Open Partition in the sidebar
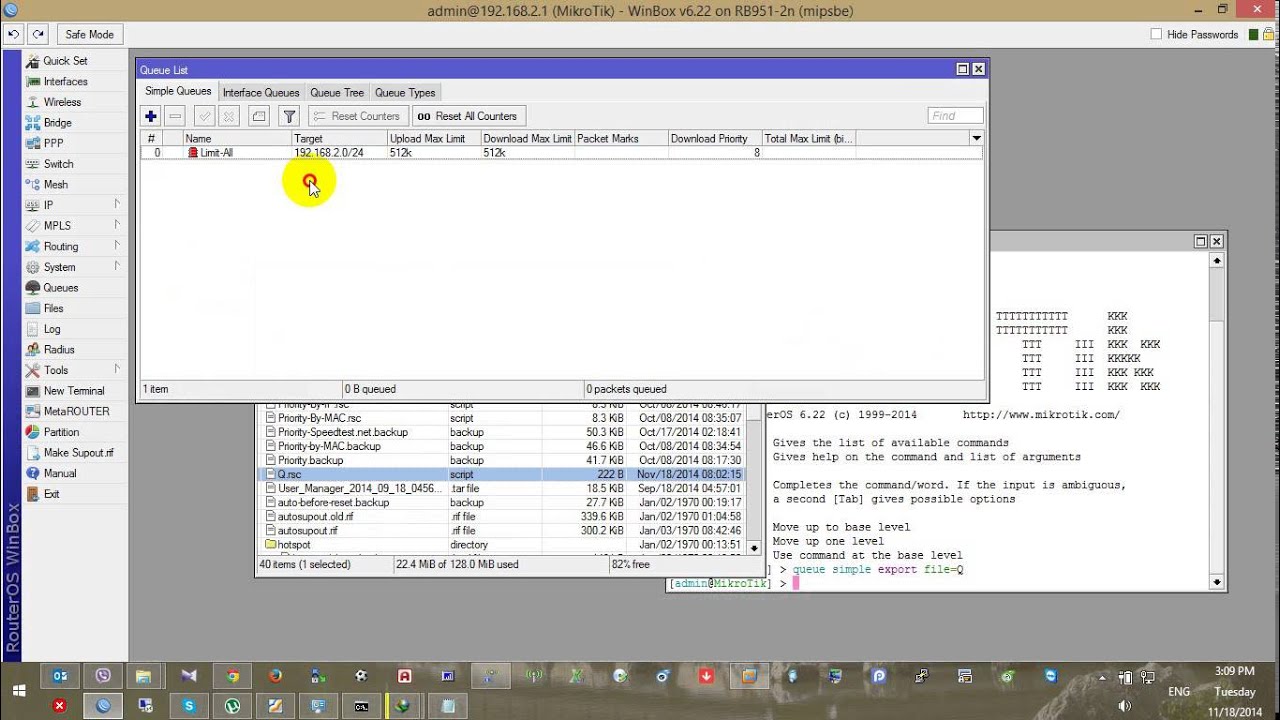The height and width of the screenshot is (720, 1280). click(x=61, y=432)
